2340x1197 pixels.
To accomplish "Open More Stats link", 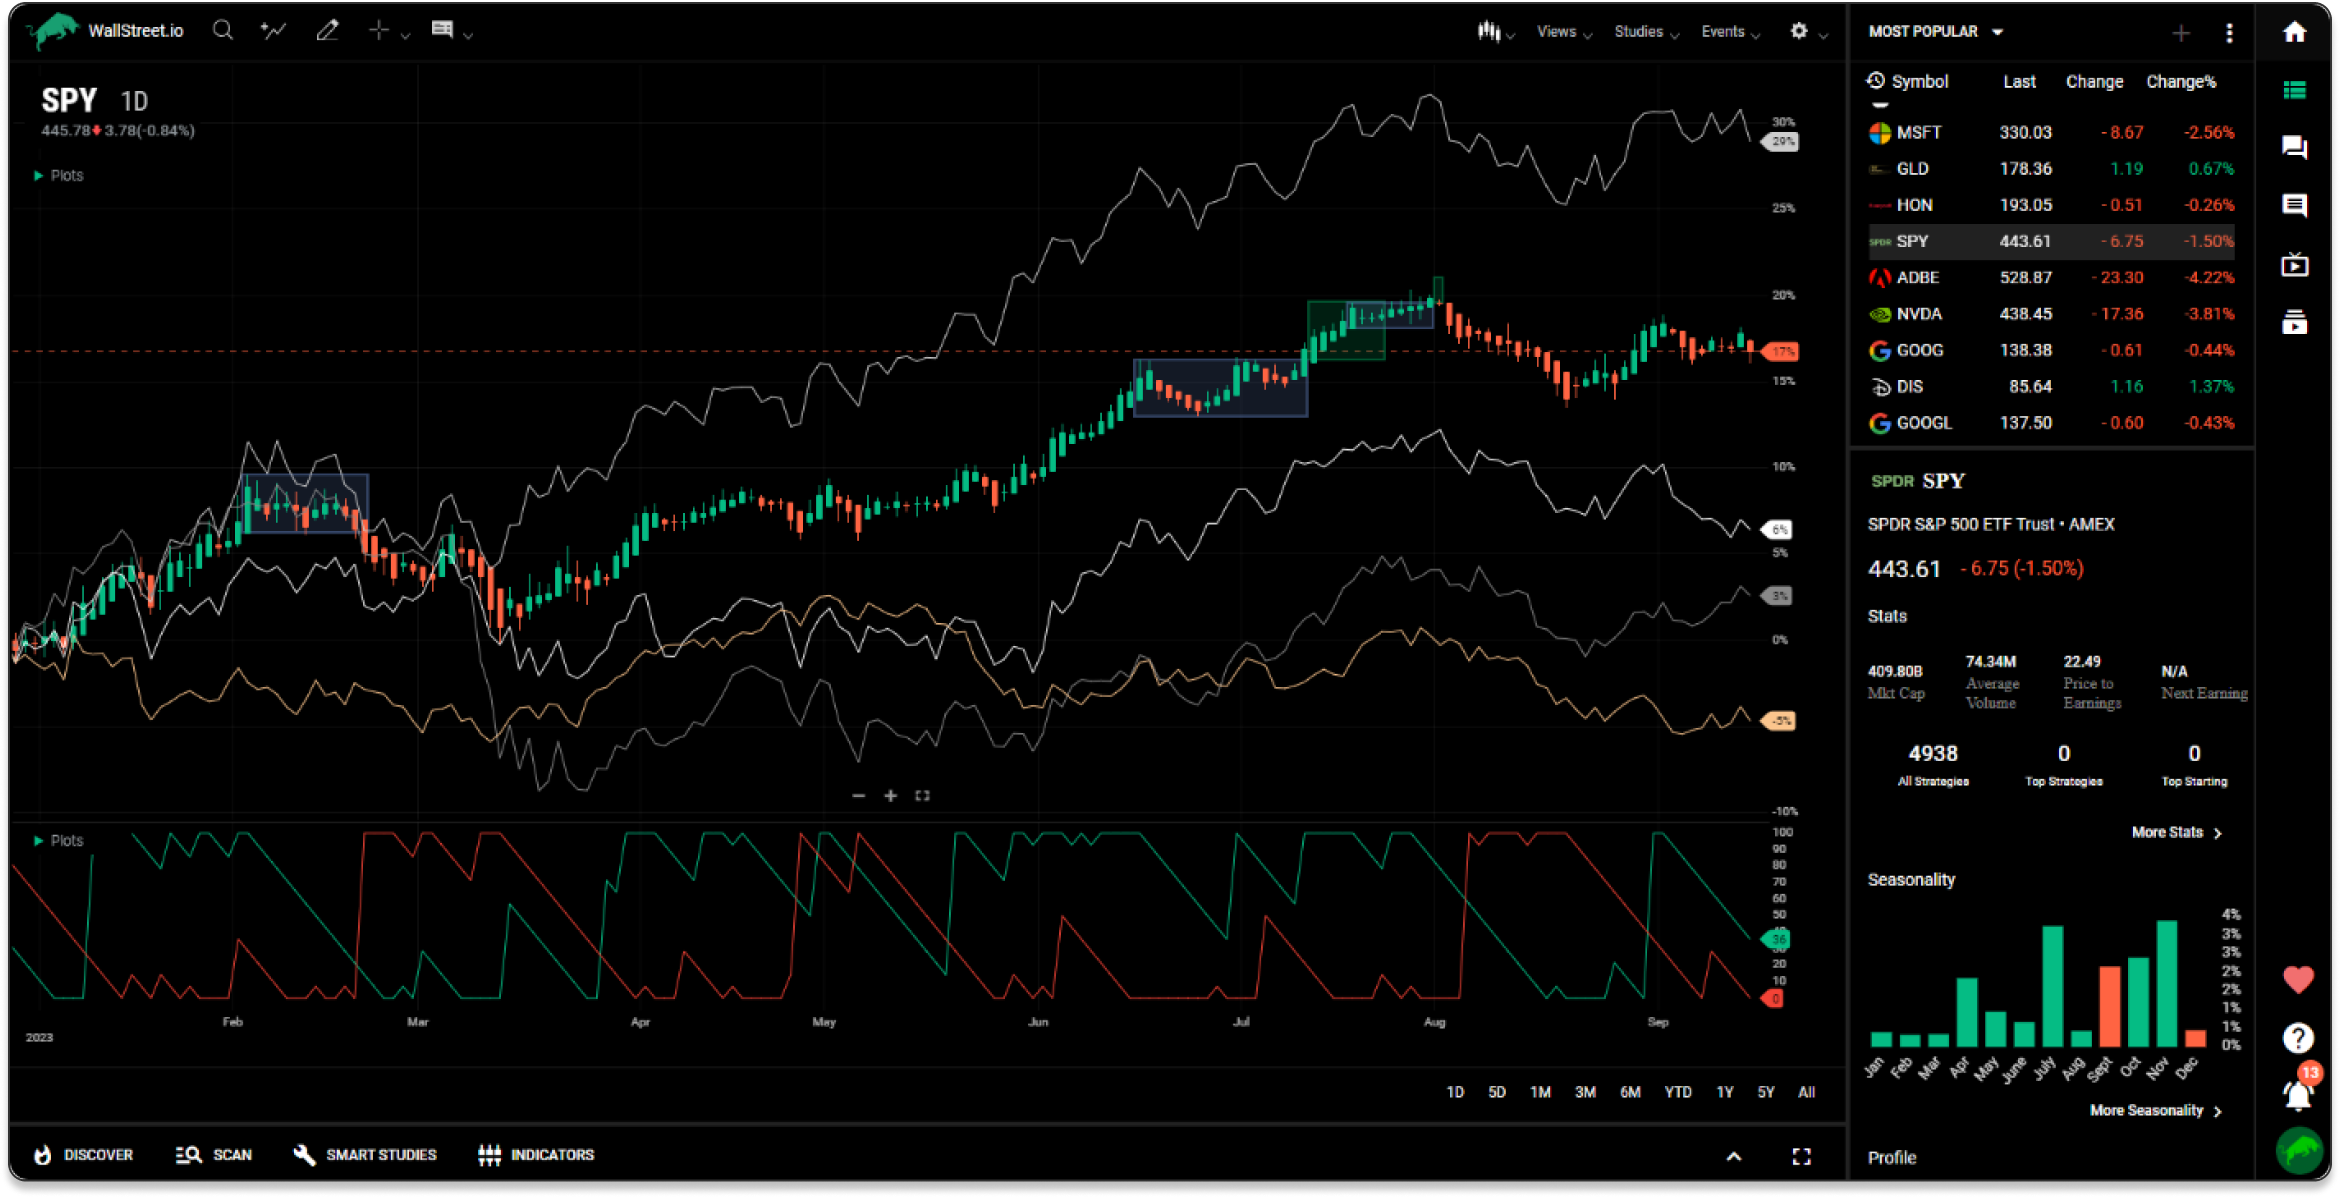I will [2177, 833].
